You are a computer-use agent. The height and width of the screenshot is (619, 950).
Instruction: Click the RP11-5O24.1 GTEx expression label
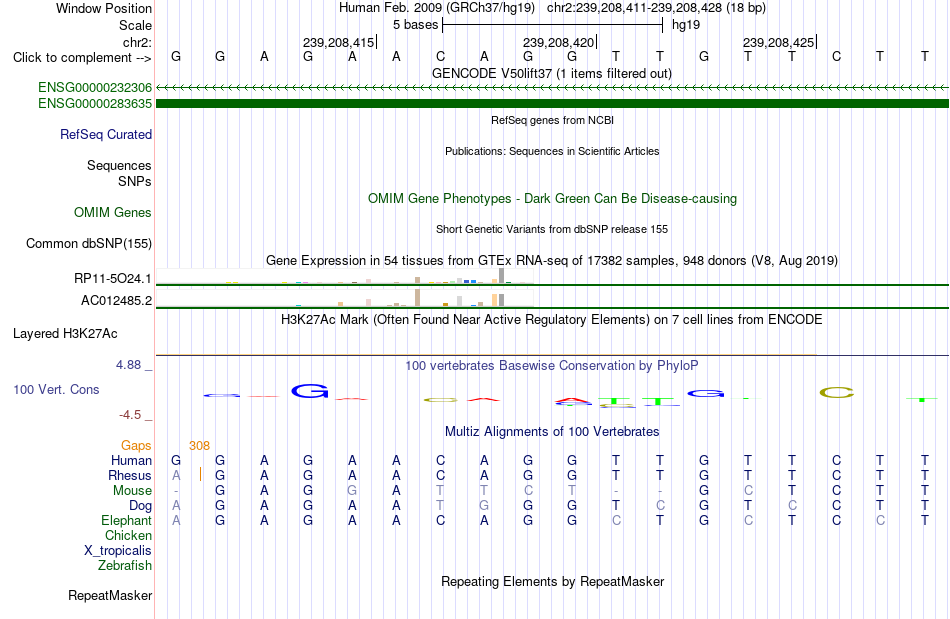113,279
